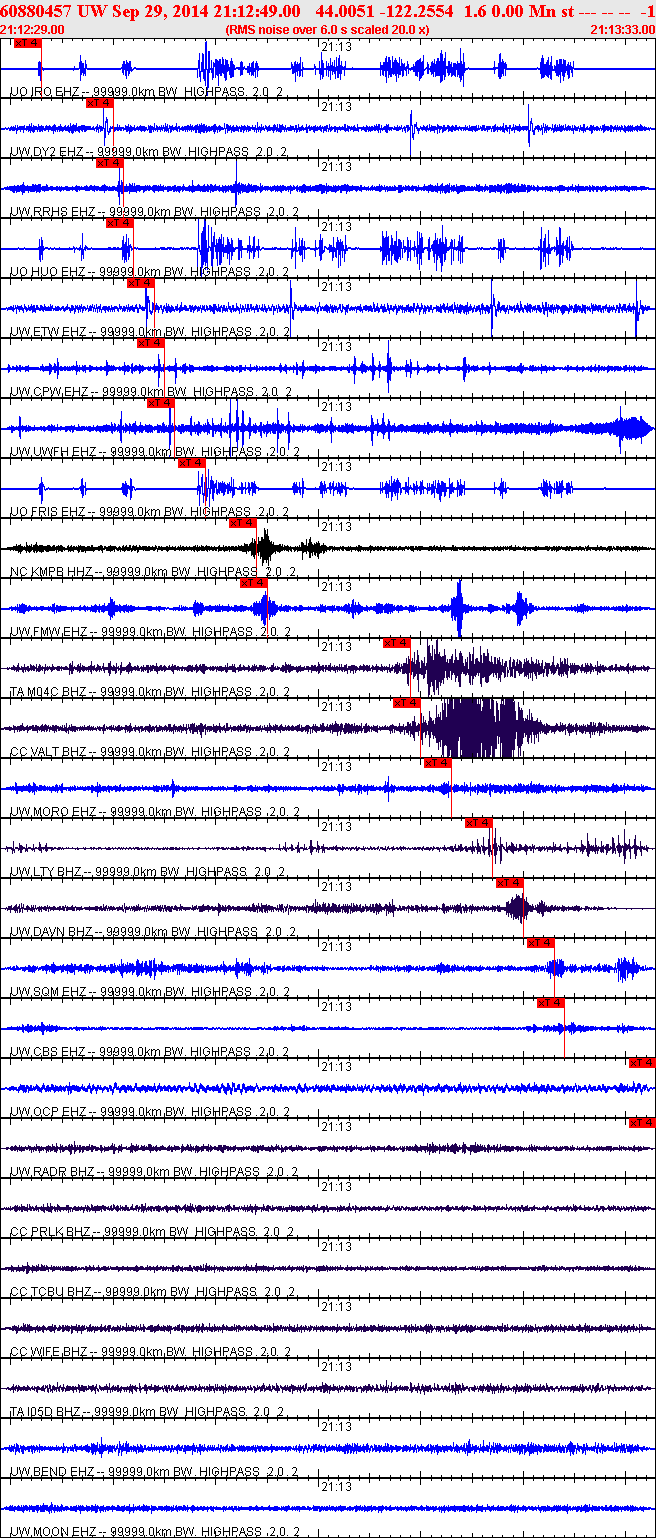Viewport: 656px width, 1538px height.
Task: Click the red pick marker on UW.DY2 trace
Action: [99, 103]
